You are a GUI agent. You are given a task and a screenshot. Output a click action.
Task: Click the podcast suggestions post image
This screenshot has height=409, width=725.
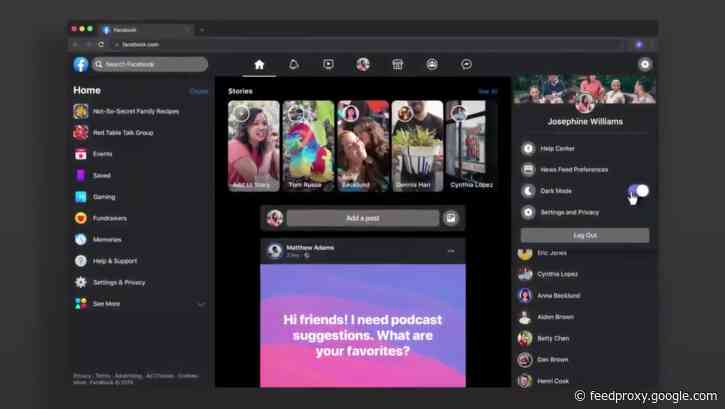[363, 326]
